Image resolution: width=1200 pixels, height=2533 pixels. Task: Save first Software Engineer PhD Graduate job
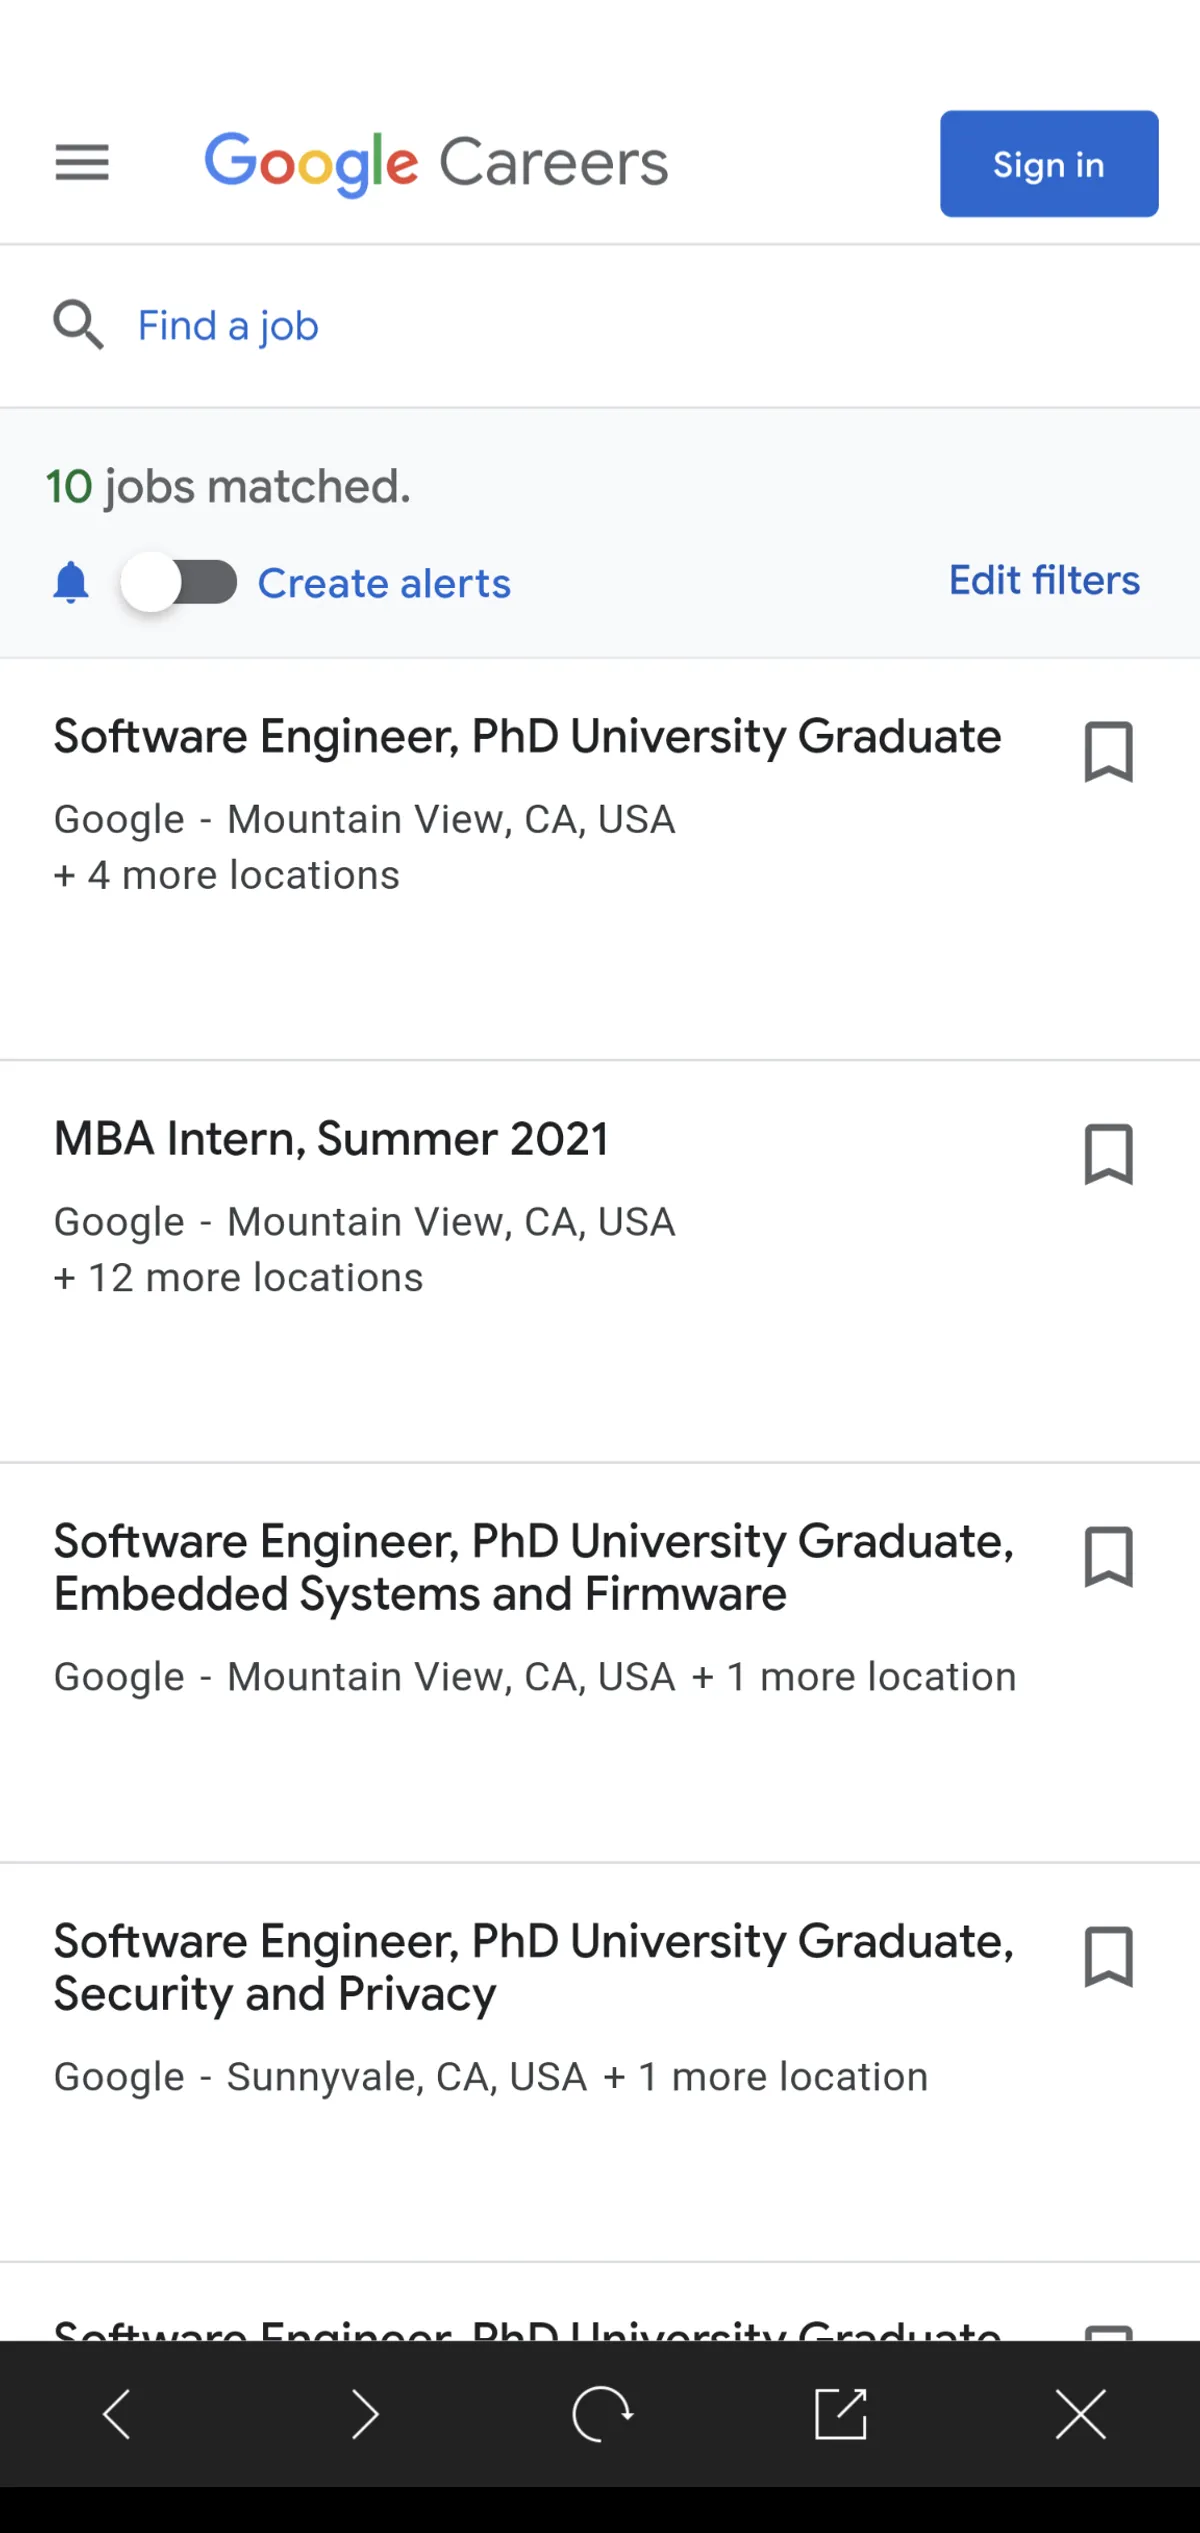click(1108, 751)
